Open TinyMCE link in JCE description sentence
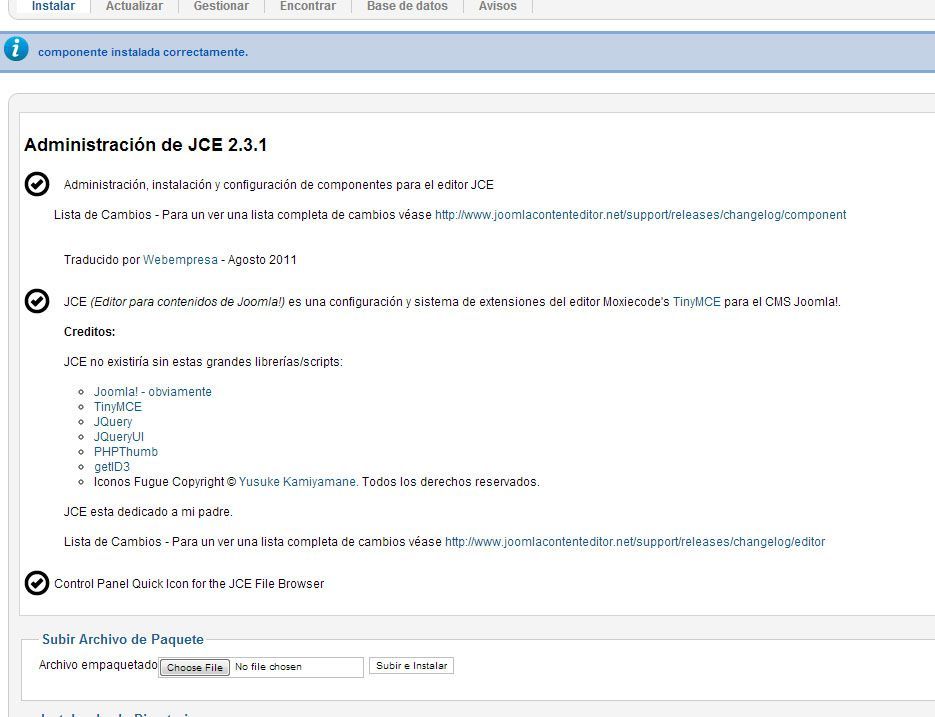935x717 pixels. coord(696,302)
